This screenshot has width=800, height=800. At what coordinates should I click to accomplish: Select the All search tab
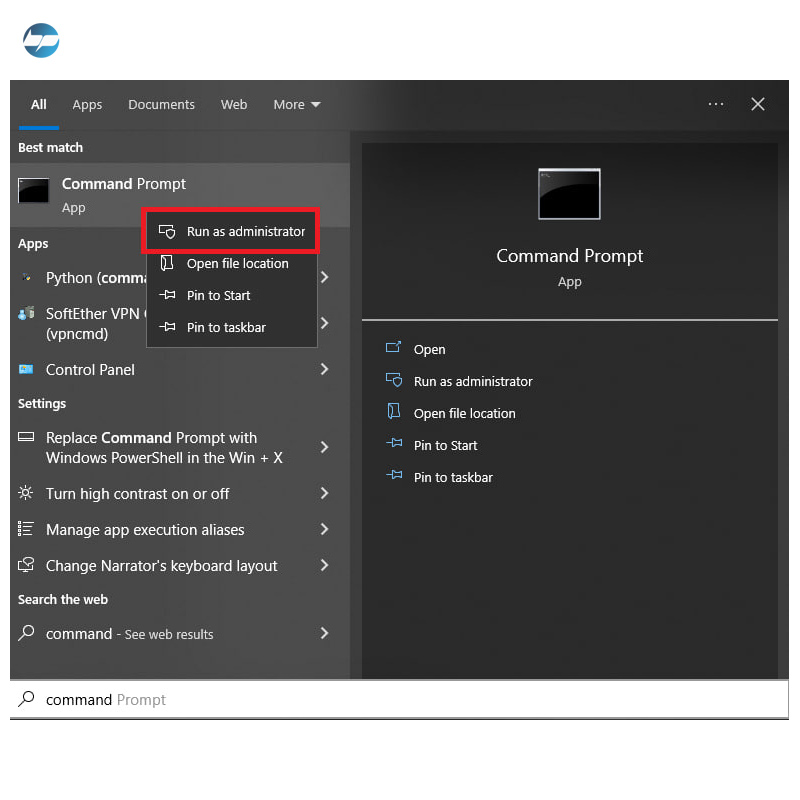click(39, 105)
